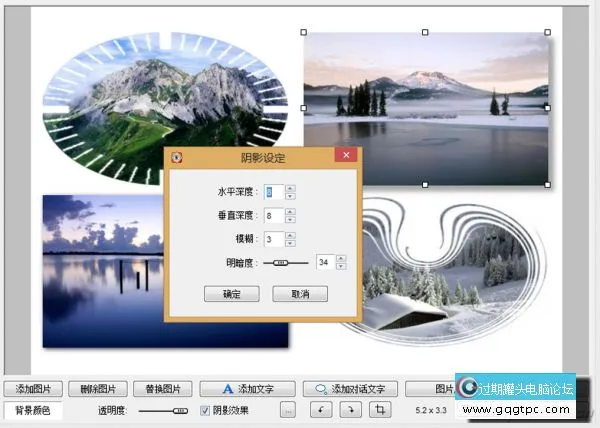Image resolution: width=600 pixels, height=428 pixels.
Task: Click the 背景颜色 button
Action: tap(33, 410)
